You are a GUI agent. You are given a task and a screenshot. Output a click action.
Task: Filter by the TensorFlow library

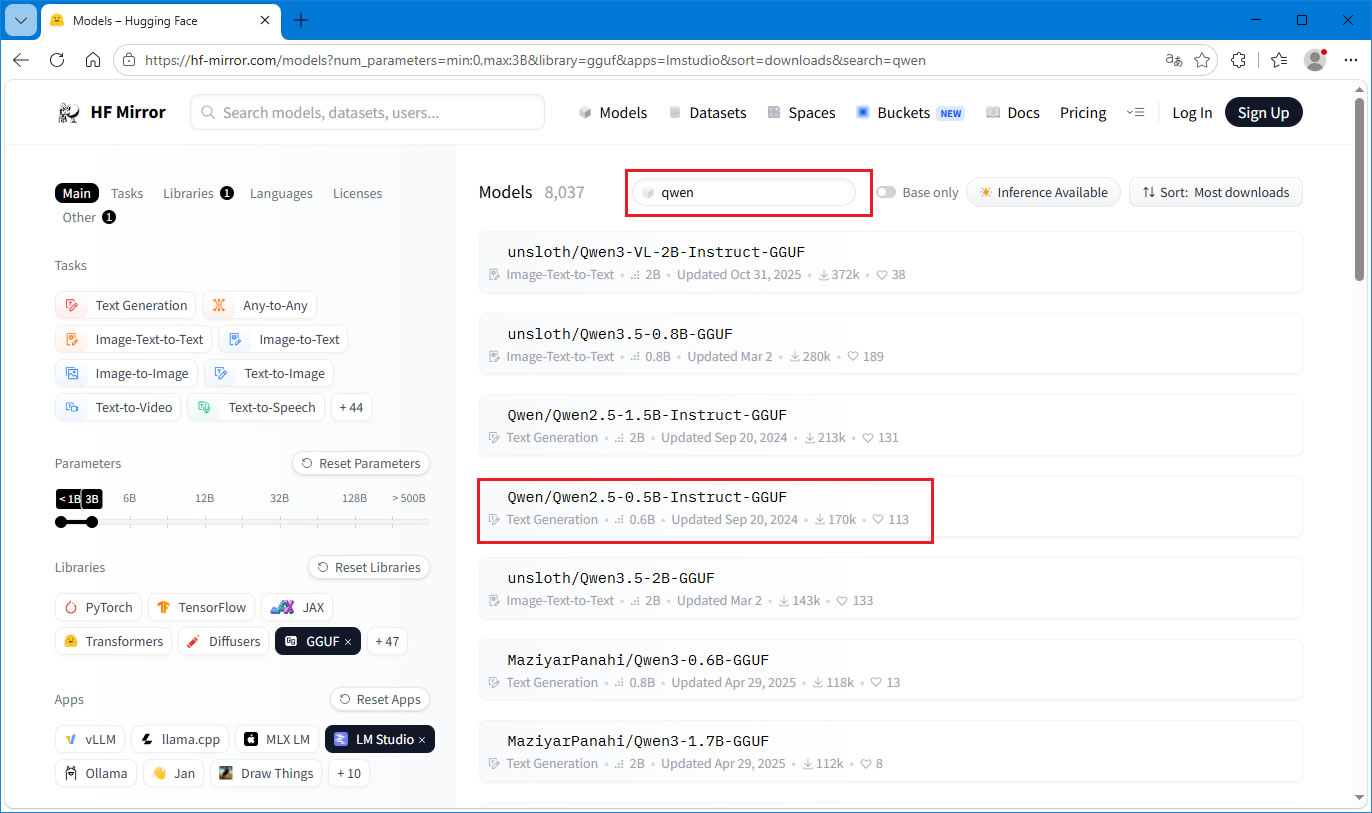[x=201, y=607]
